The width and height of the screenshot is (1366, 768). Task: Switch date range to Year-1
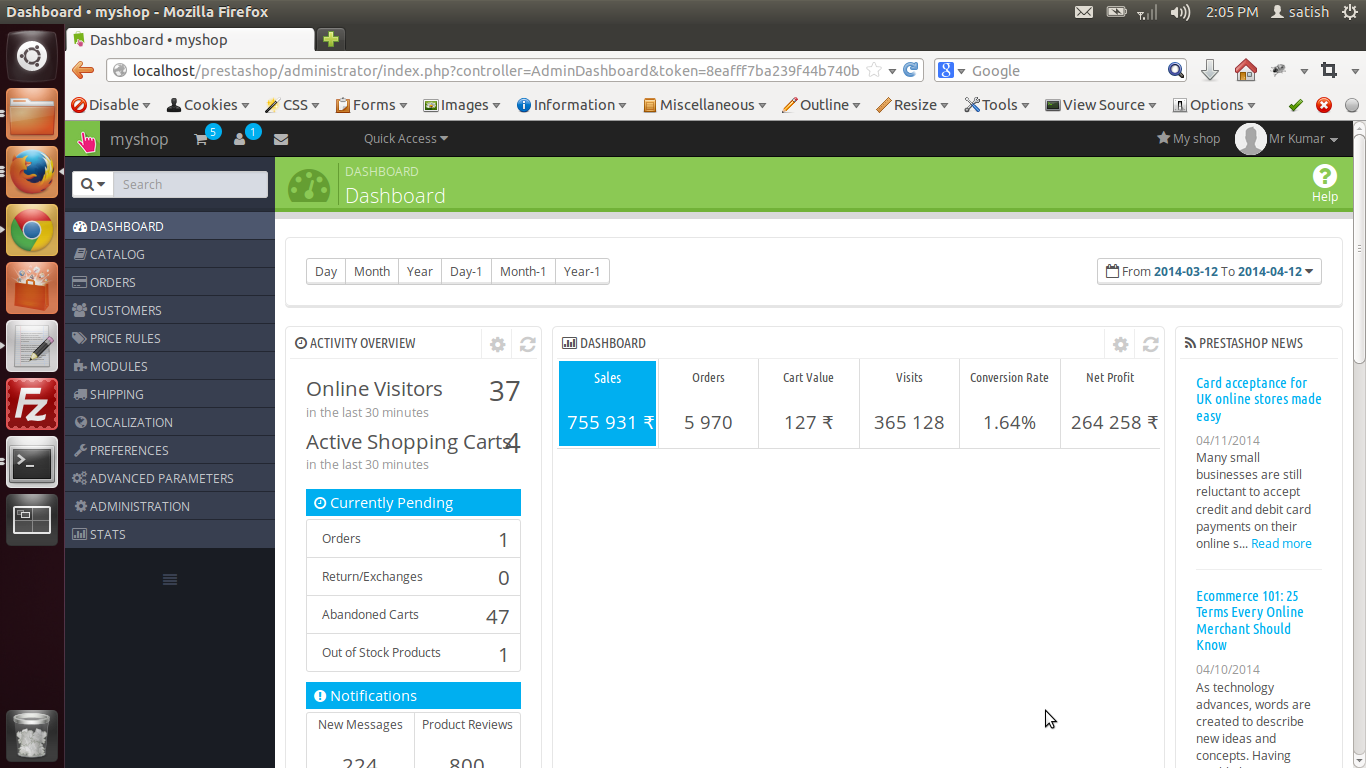point(582,272)
